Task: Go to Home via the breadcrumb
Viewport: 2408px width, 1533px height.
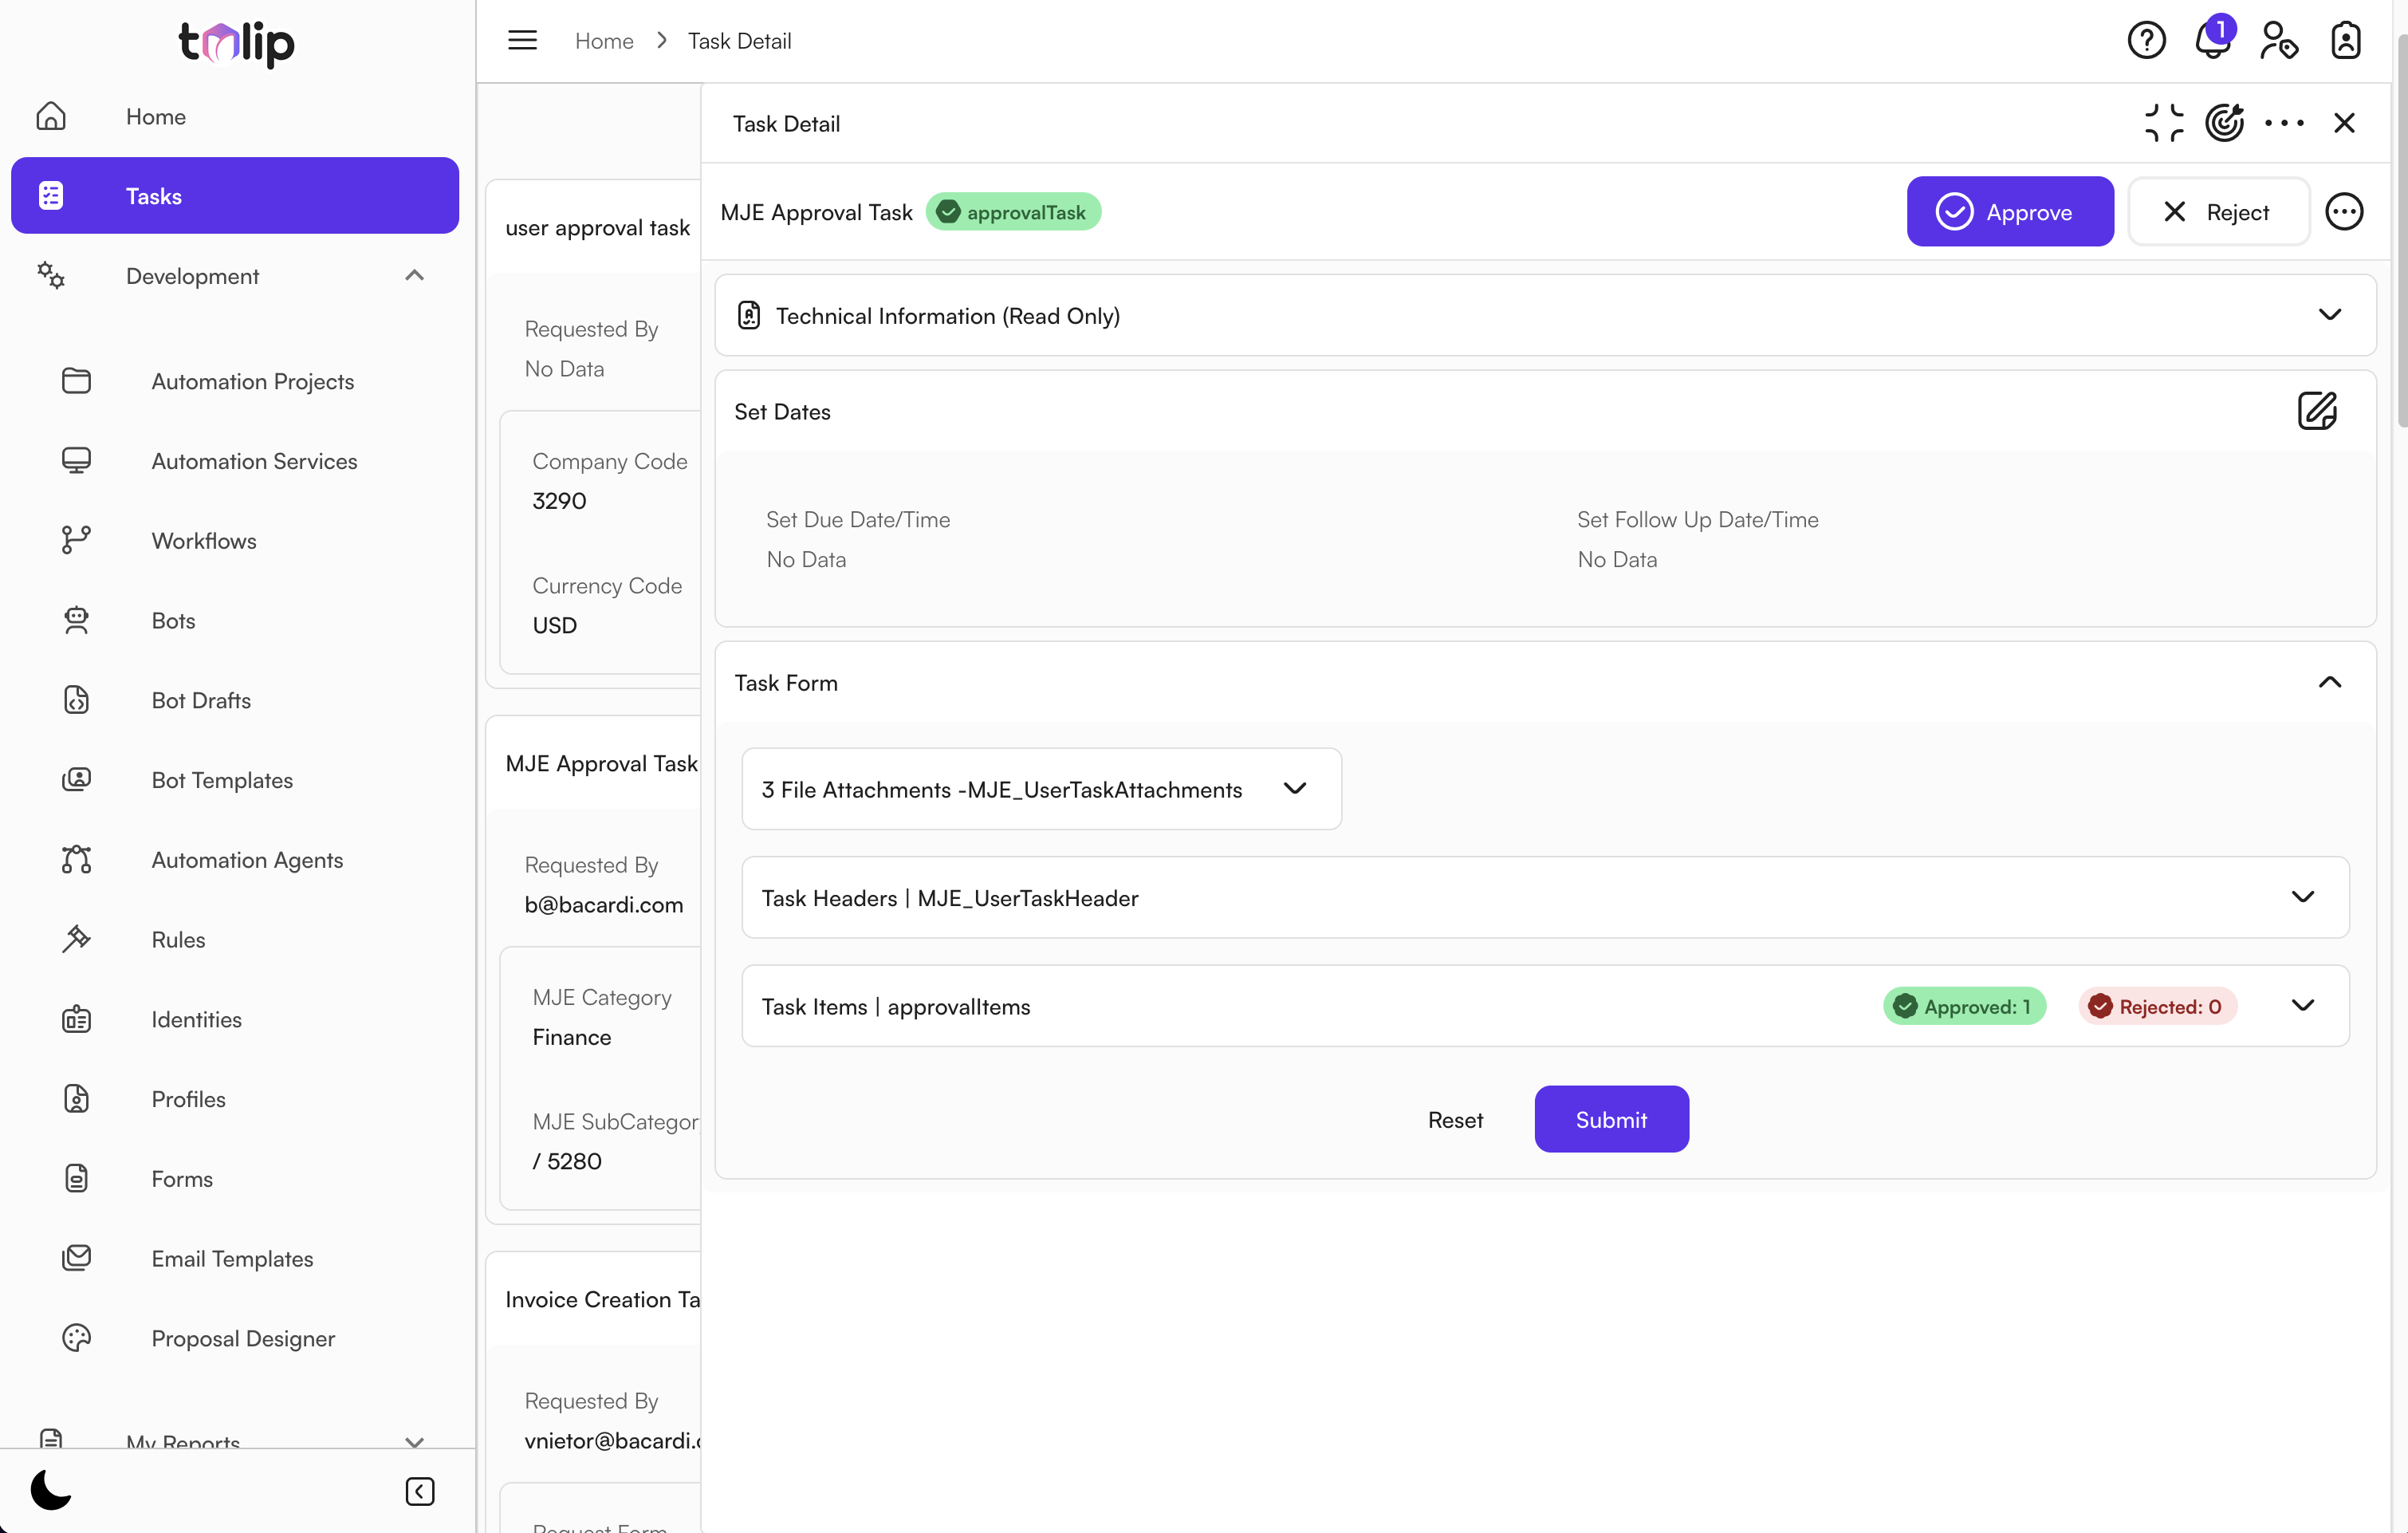Action: pos(604,41)
